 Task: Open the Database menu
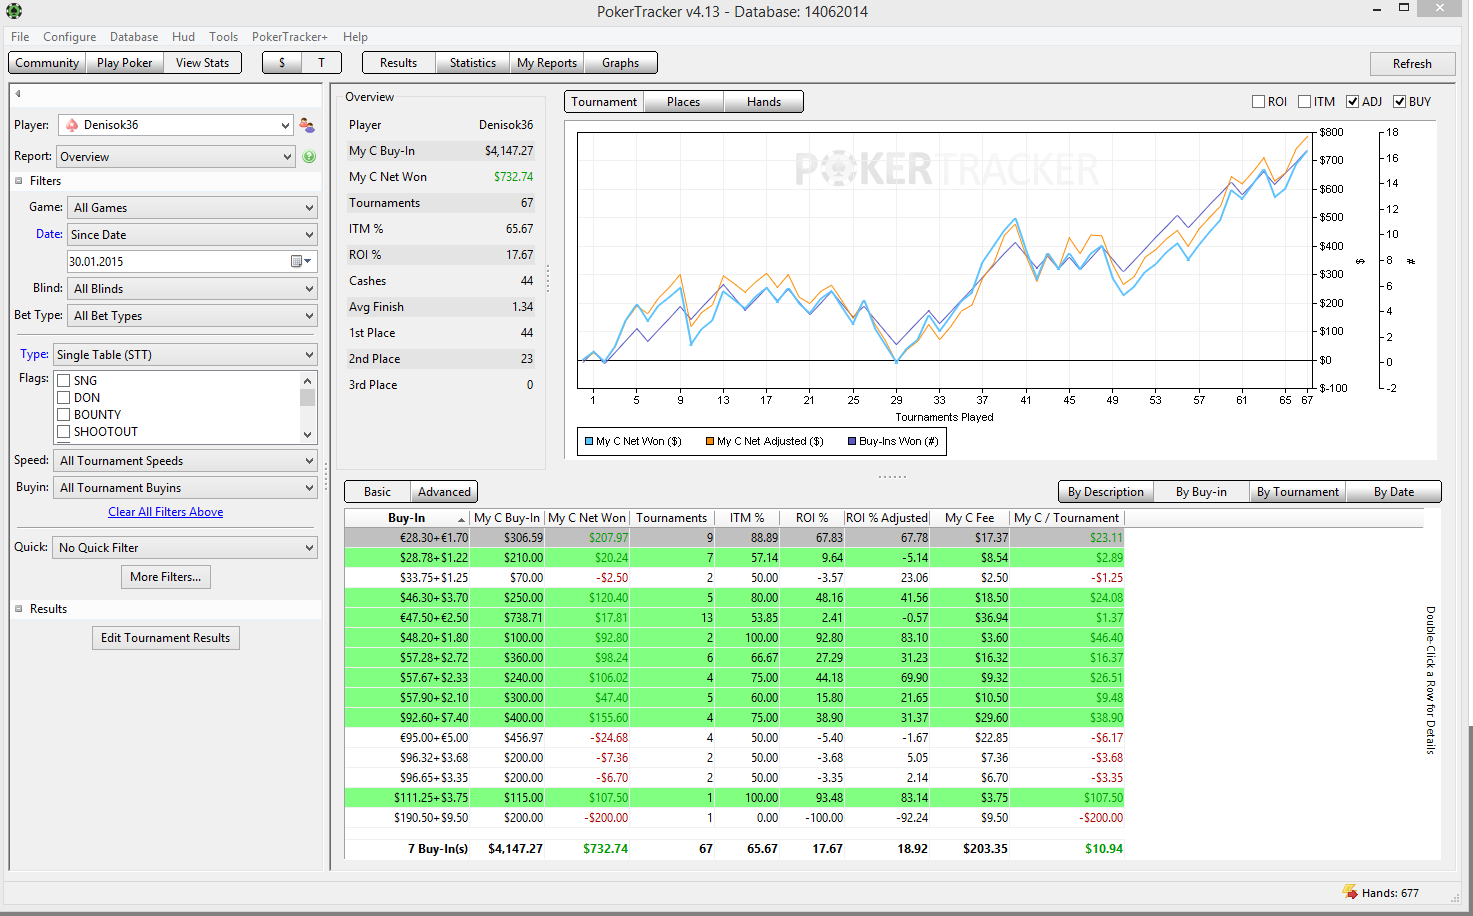coord(134,37)
